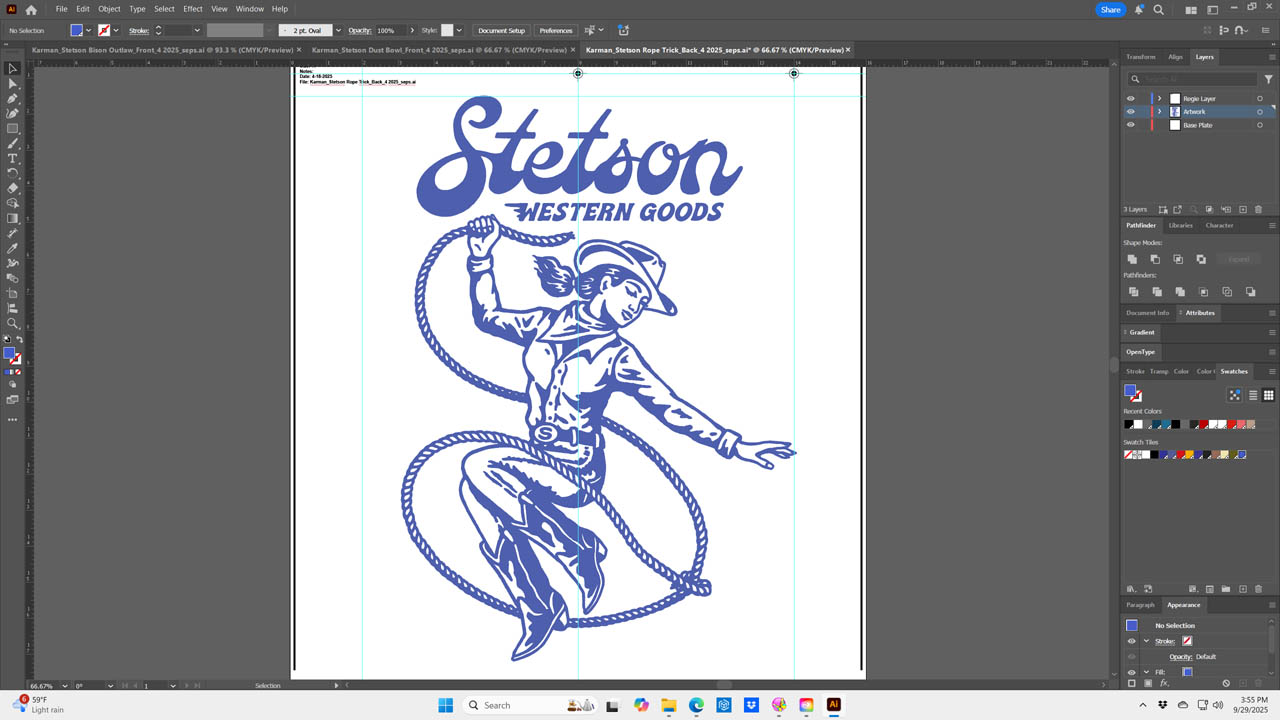This screenshot has width=1280, height=720.
Task: Activate the Zoom tool in toolbar
Action: 13,323
